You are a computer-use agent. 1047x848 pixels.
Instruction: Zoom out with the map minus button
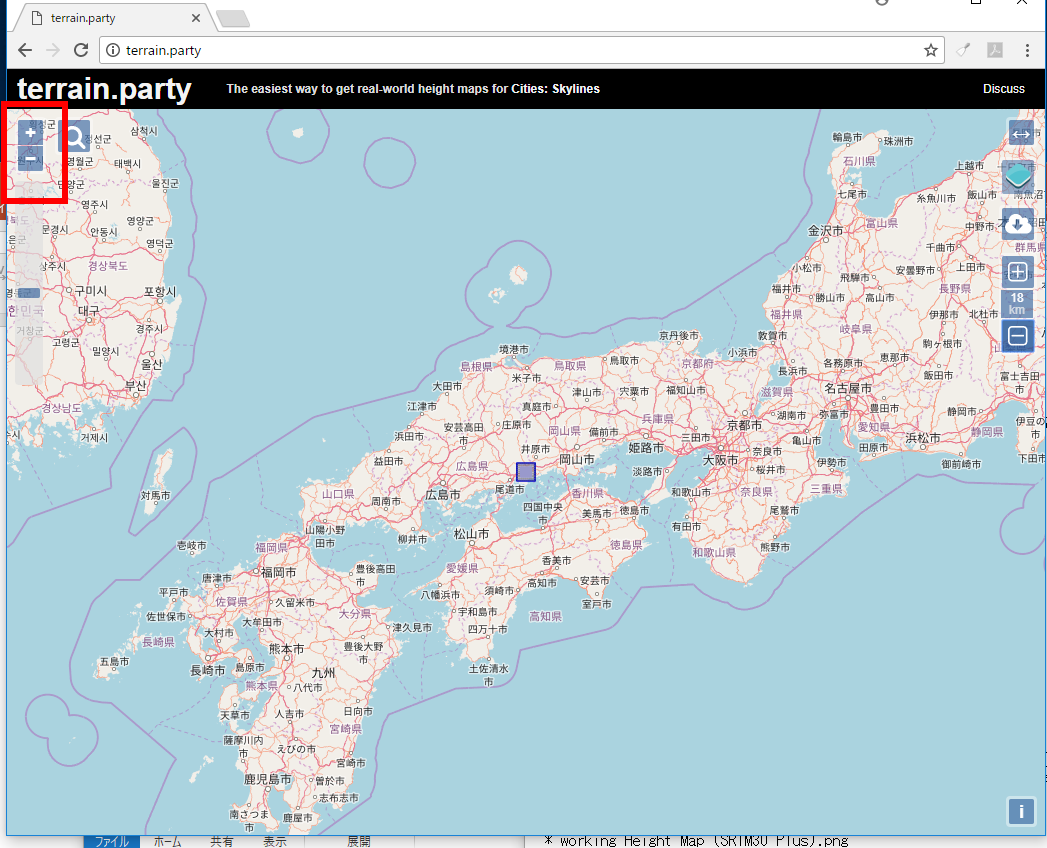31,158
